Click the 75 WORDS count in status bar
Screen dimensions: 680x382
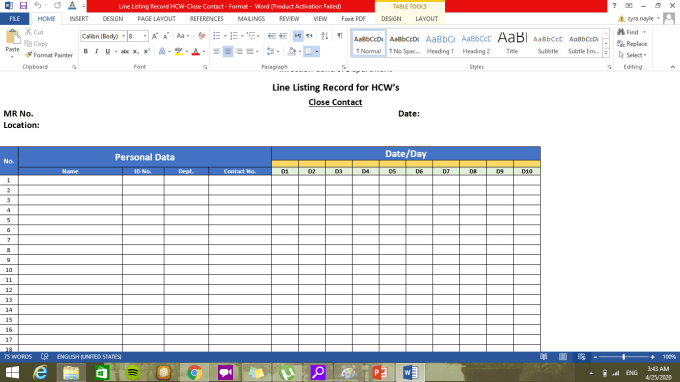[18, 357]
